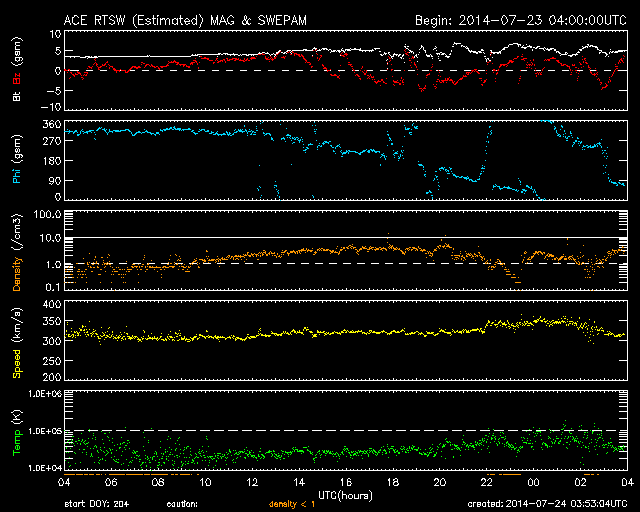Click the 'ACE RTSW (Estimated) MAG & SWEPAM' title
Screen dimensions: 640x512
[185, 20]
